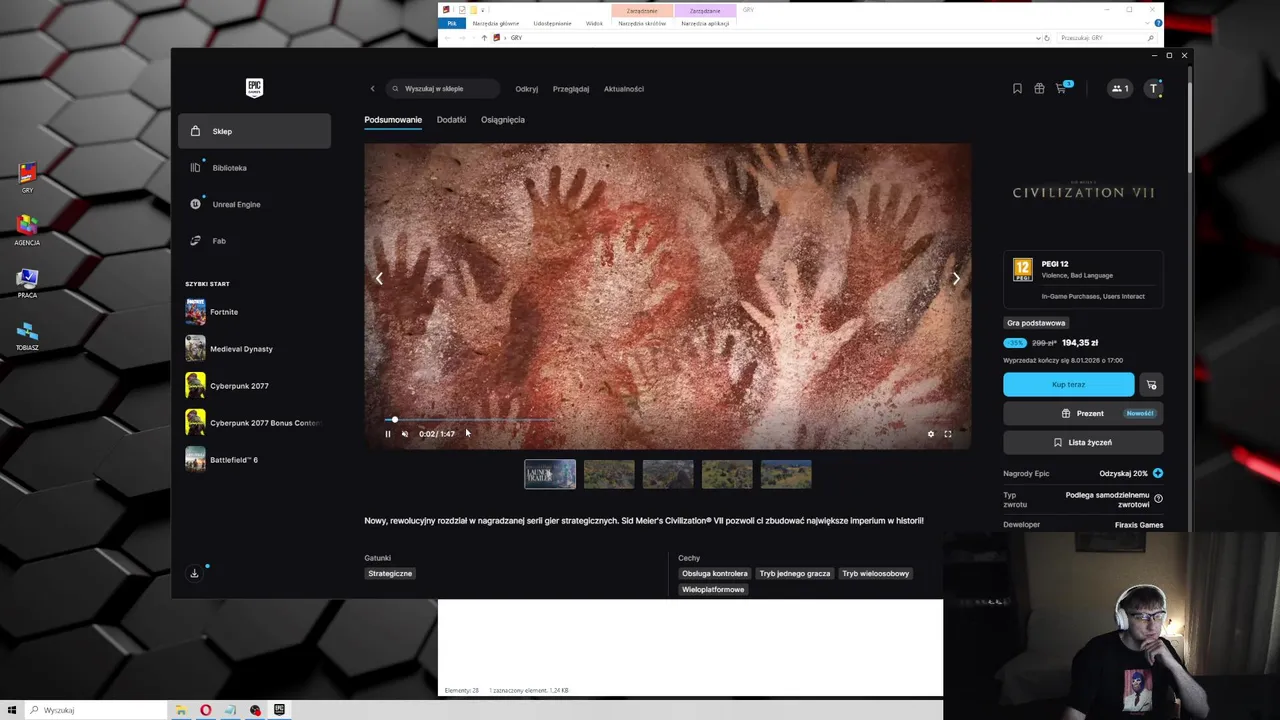Open the AGENCJA desktop shortcut
1280x720 pixels.
pos(27,230)
